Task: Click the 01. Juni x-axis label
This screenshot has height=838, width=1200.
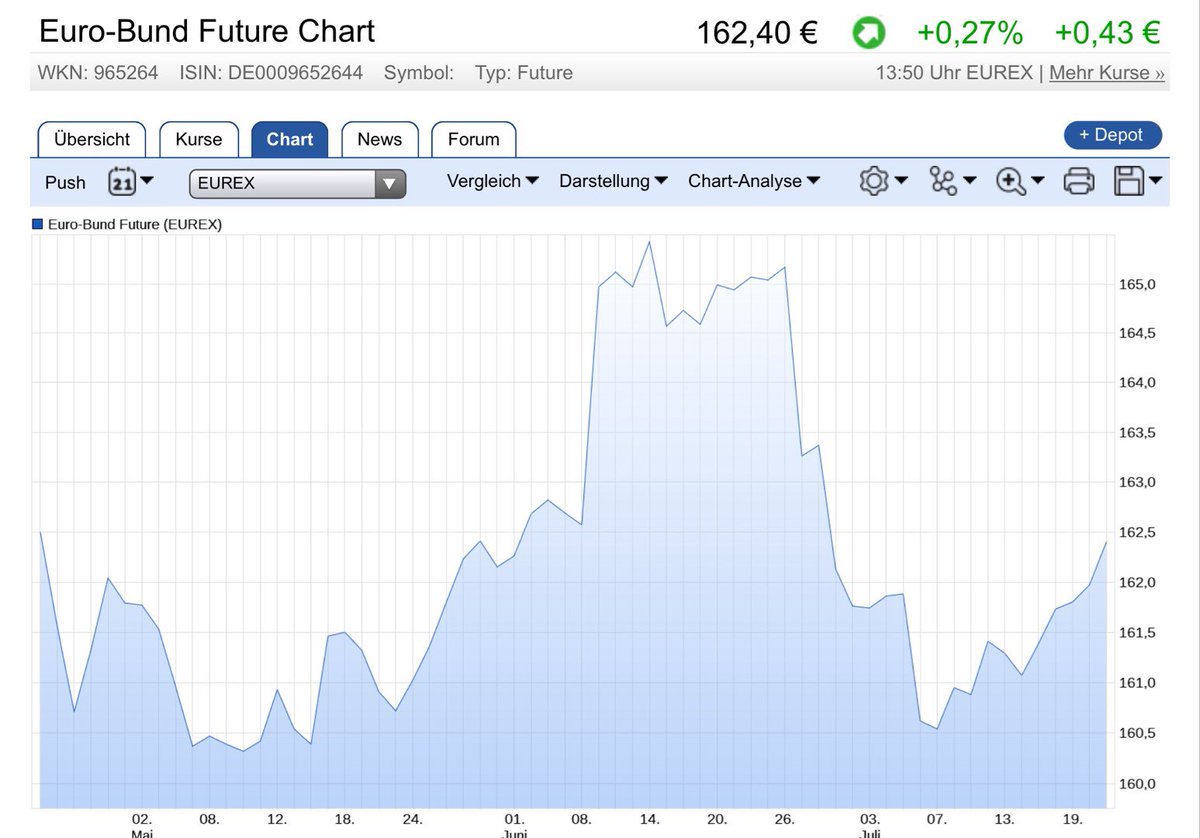Action: (x=514, y=825)
